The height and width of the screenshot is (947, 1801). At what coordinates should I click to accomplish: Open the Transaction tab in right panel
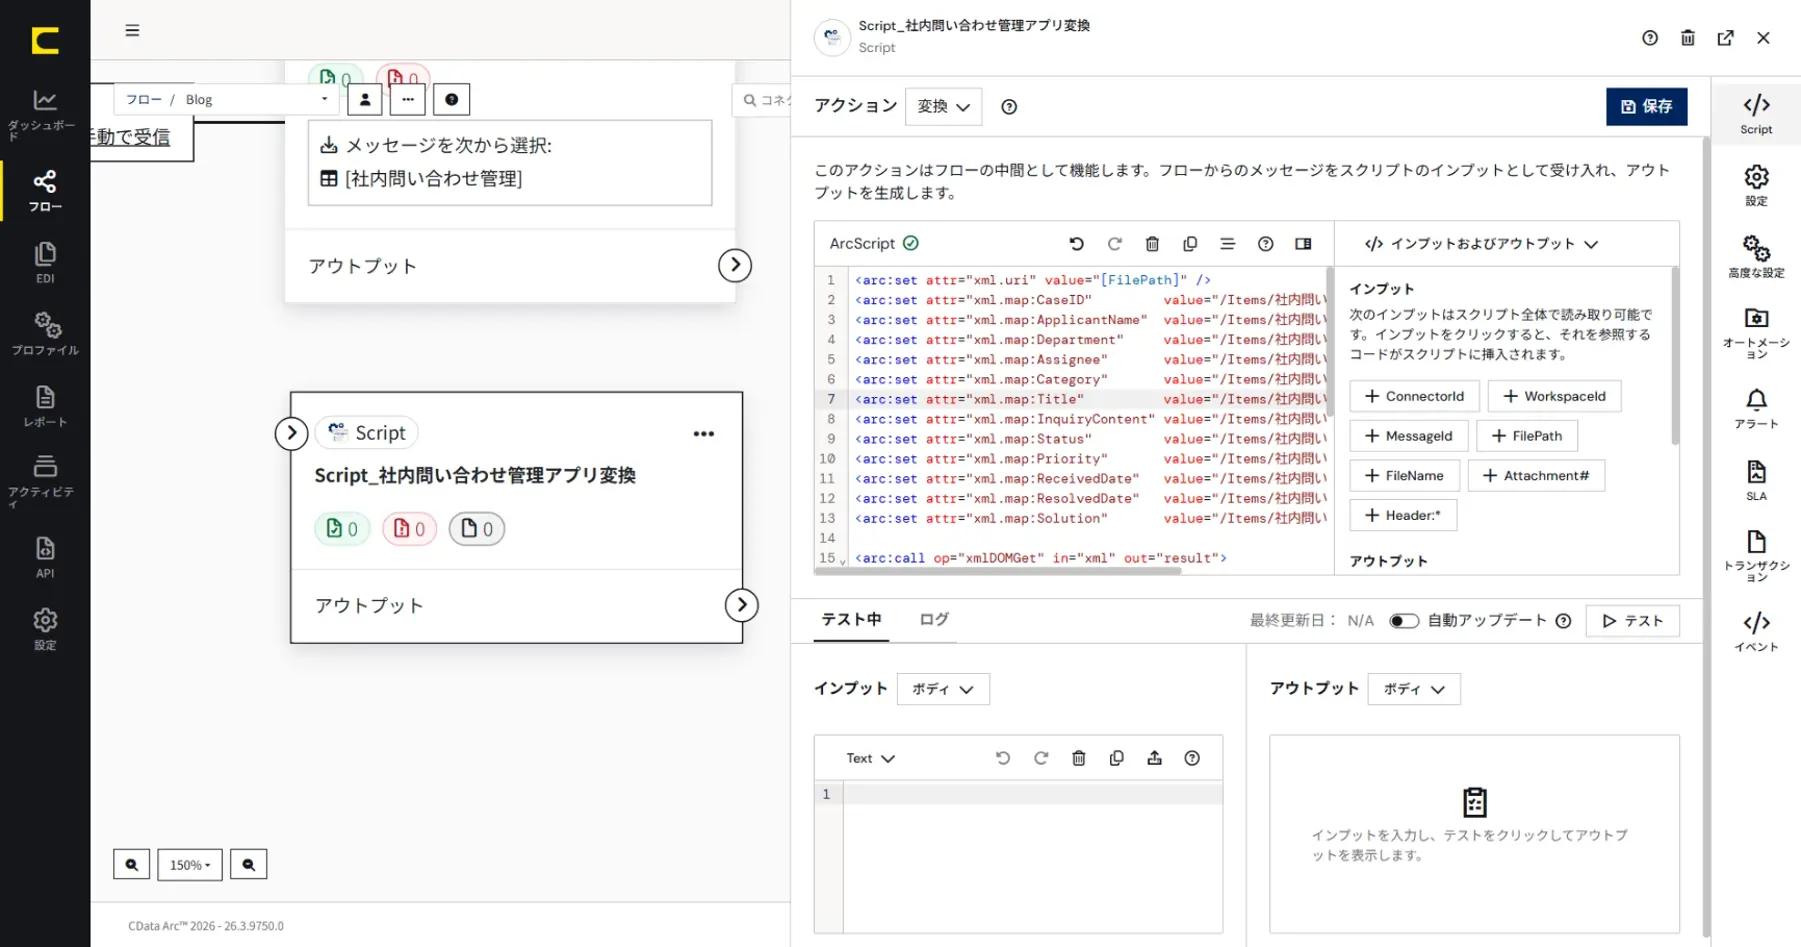(1756, 556)
